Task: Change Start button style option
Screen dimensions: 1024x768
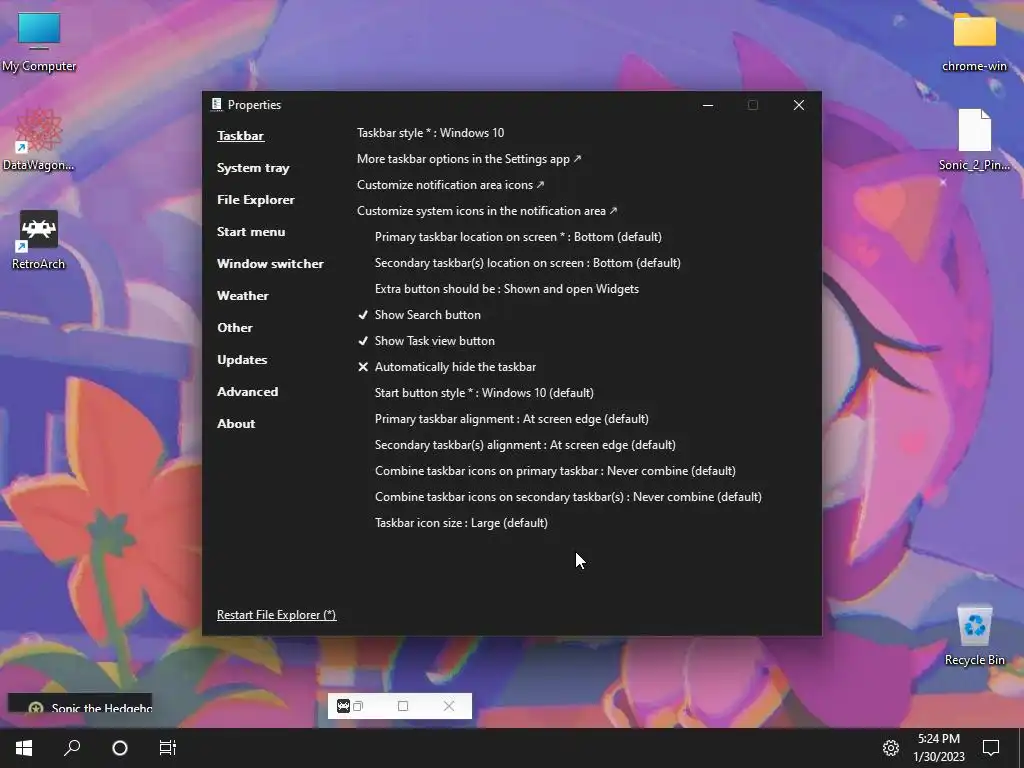Action: click(x=484, y=393)
